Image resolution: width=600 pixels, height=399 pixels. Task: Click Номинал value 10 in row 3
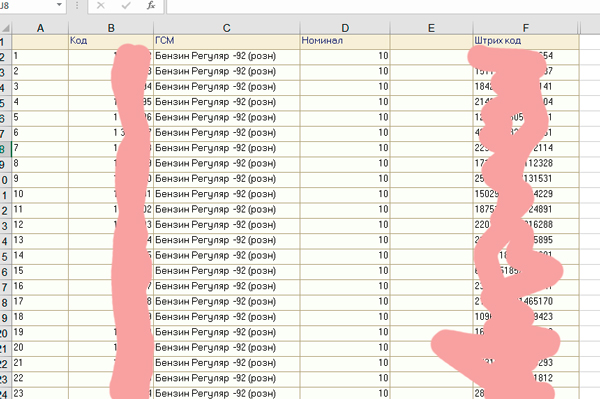345,72
